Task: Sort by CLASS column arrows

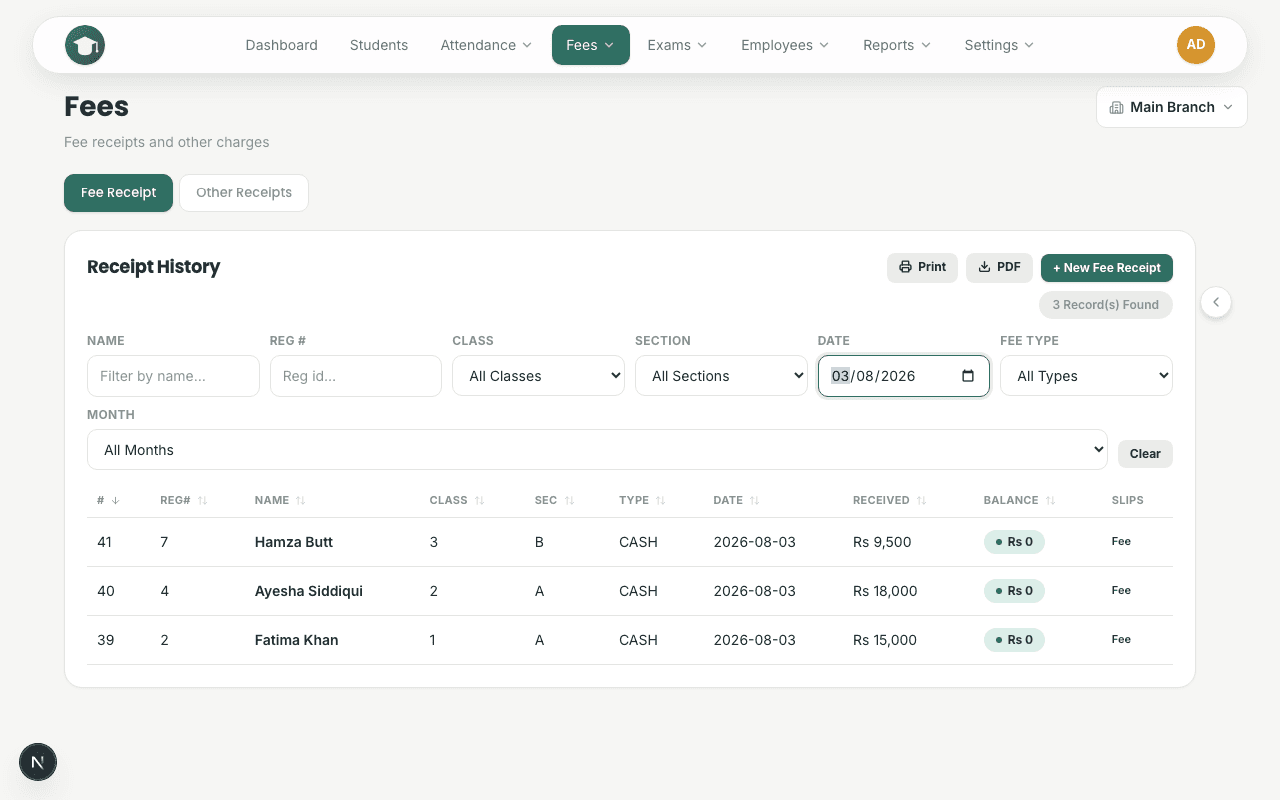Action: (479, 500)
